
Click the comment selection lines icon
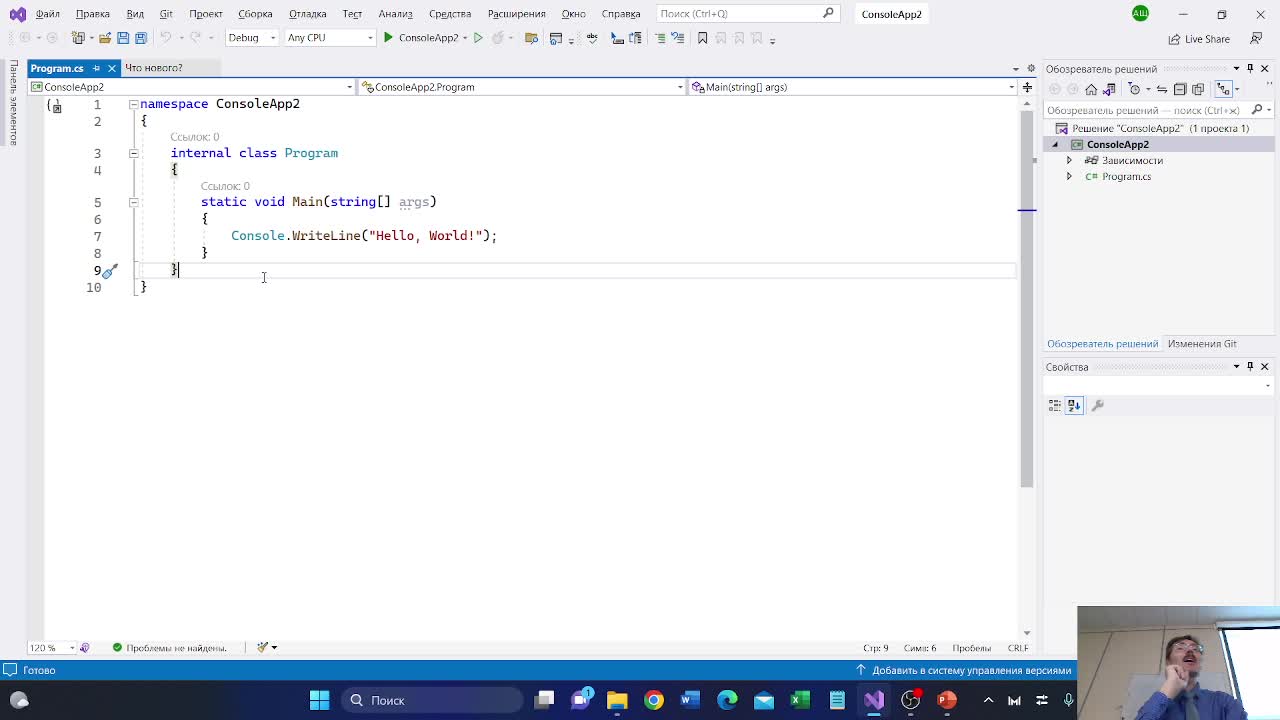pyautogui.click(x=659, y=38)
